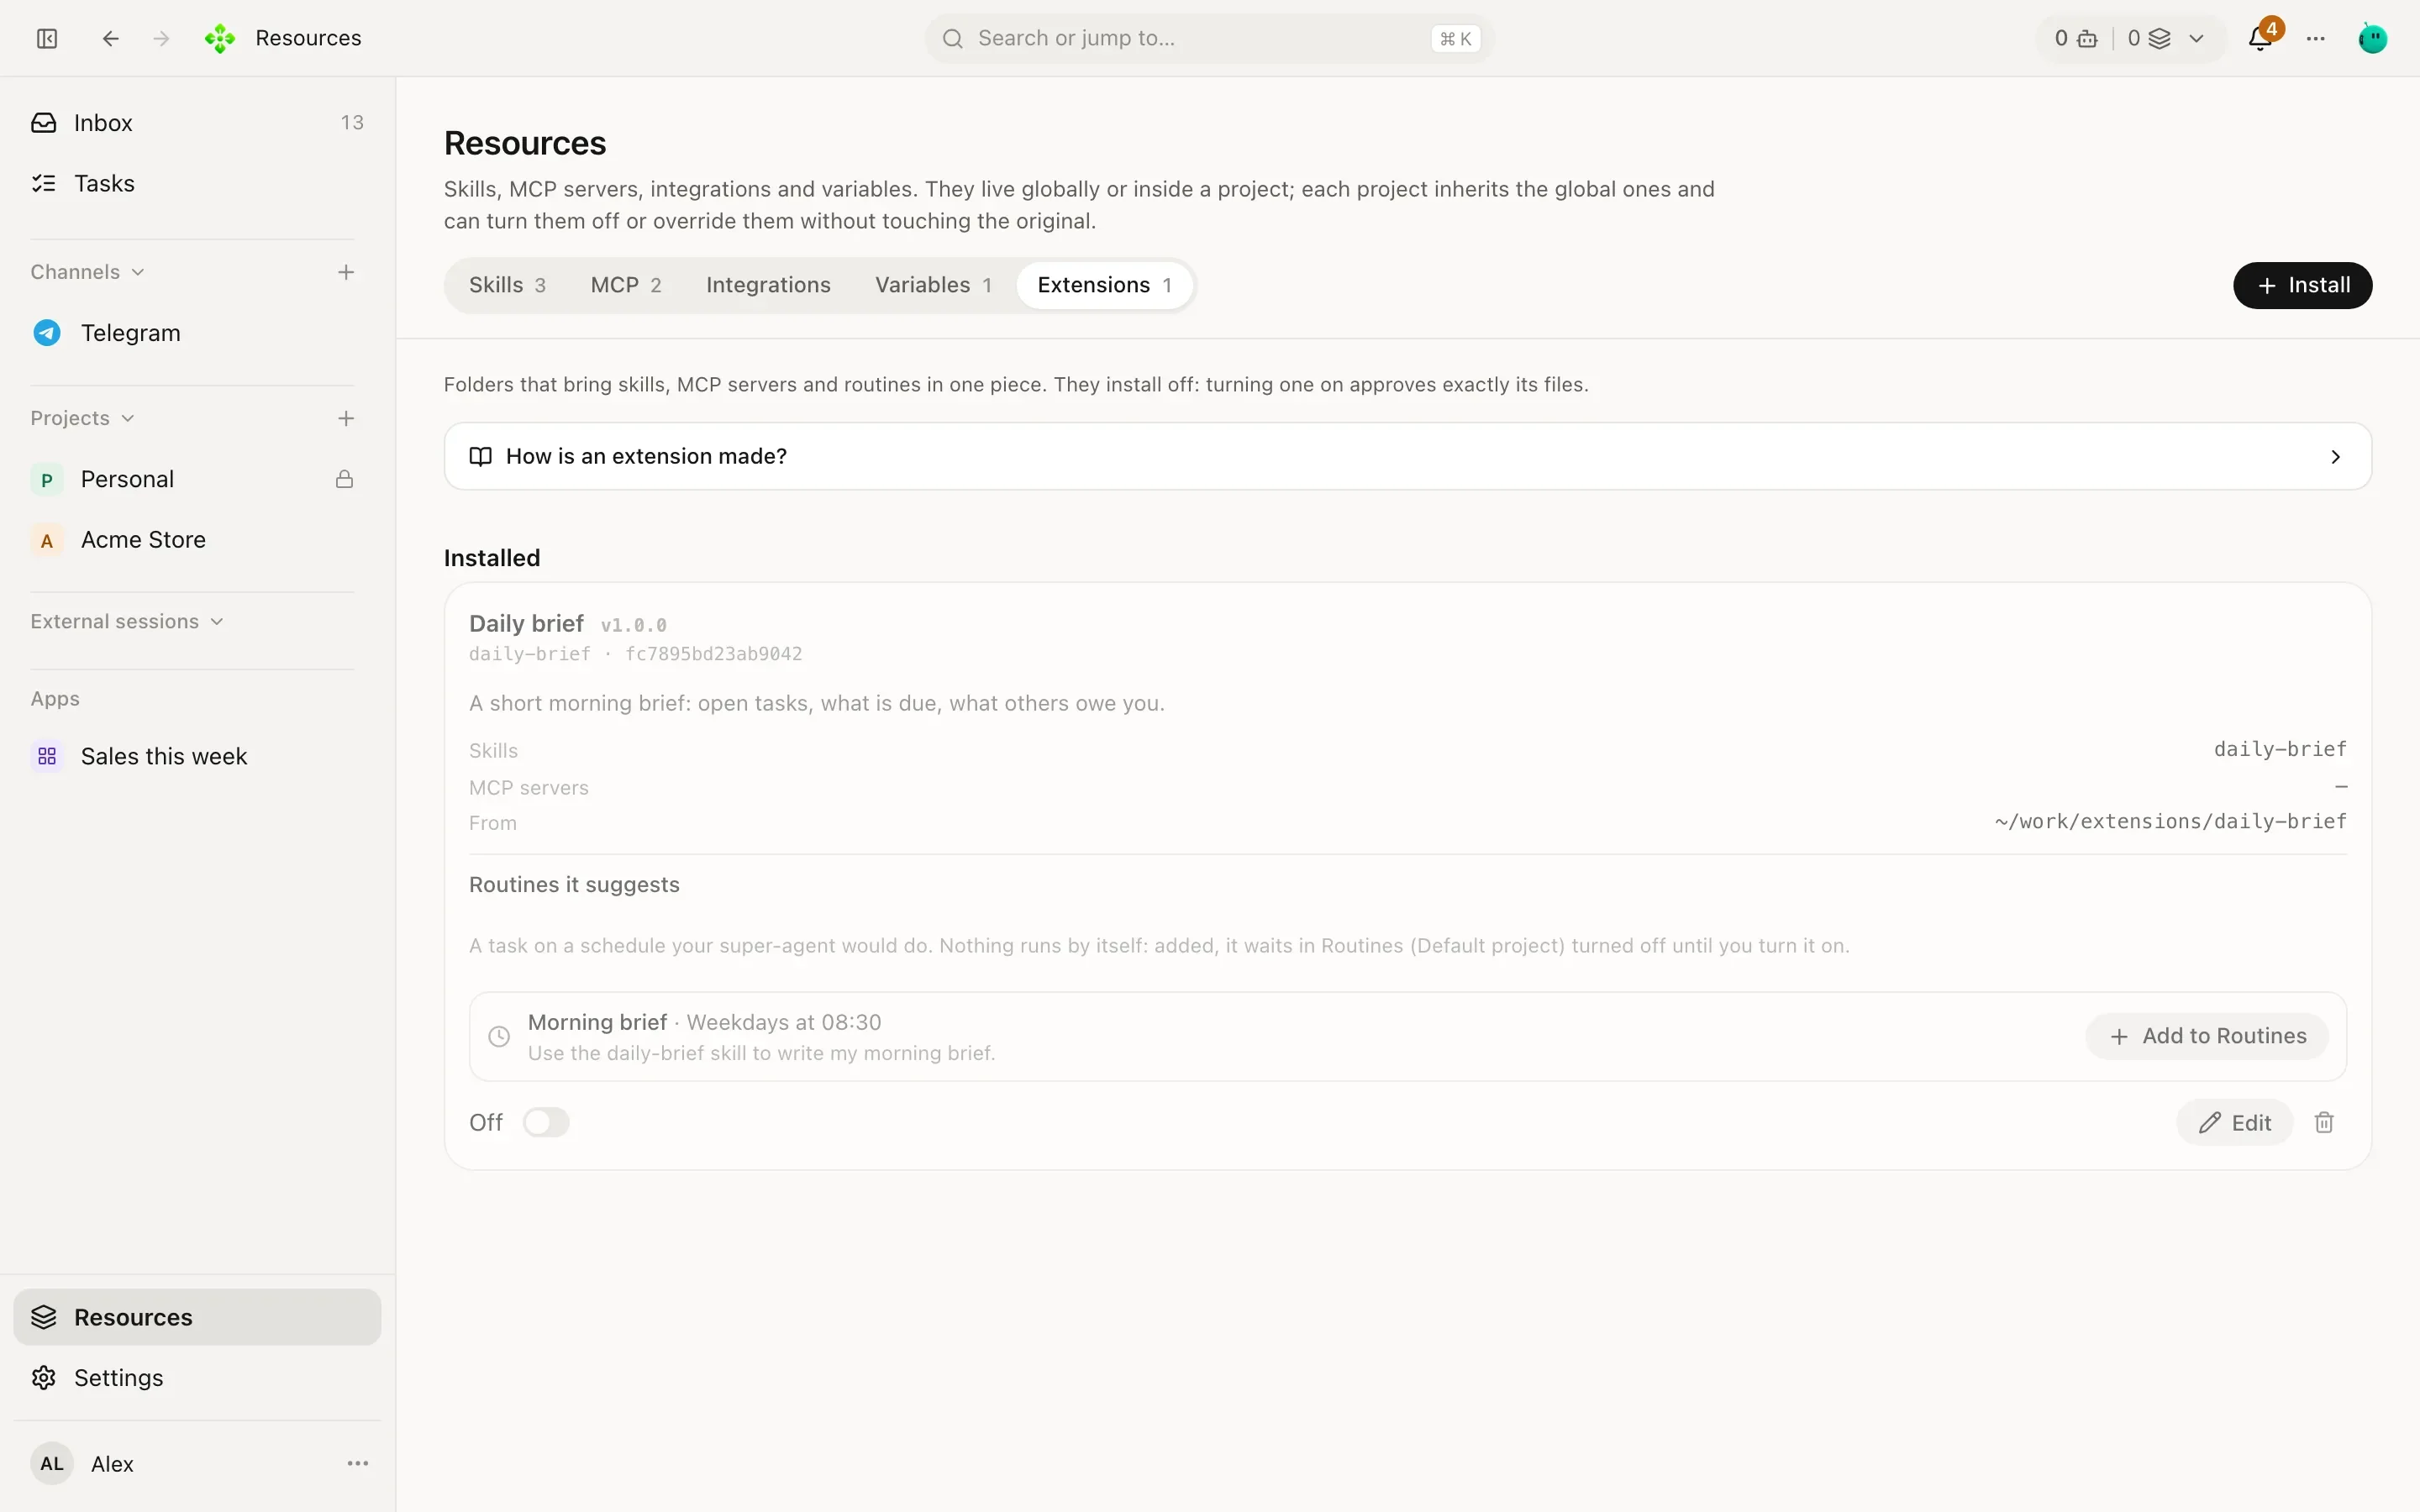
Task: Switch to the Variables tab
Action: 933,285
